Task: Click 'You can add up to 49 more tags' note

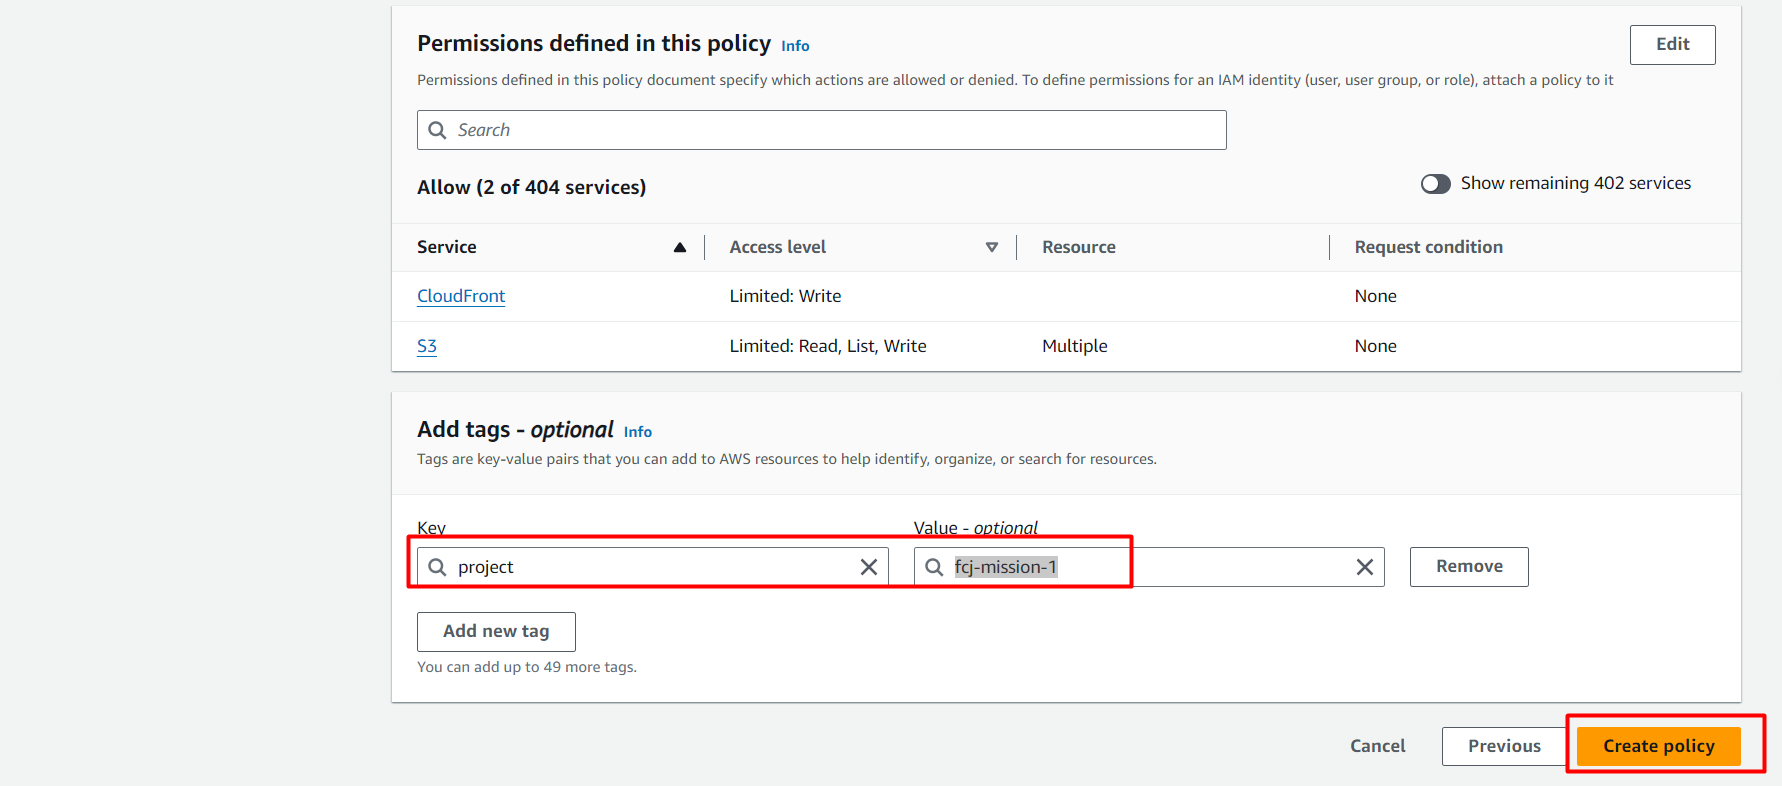Action: click(x=527, y=667)
